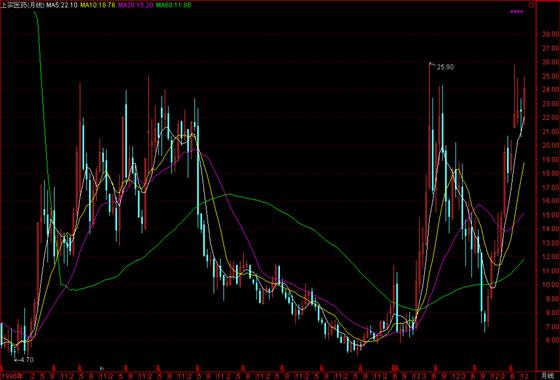Select the purple MA20 indicator label
The height and width of the screenshot is (380, 560).
point(135,5)
